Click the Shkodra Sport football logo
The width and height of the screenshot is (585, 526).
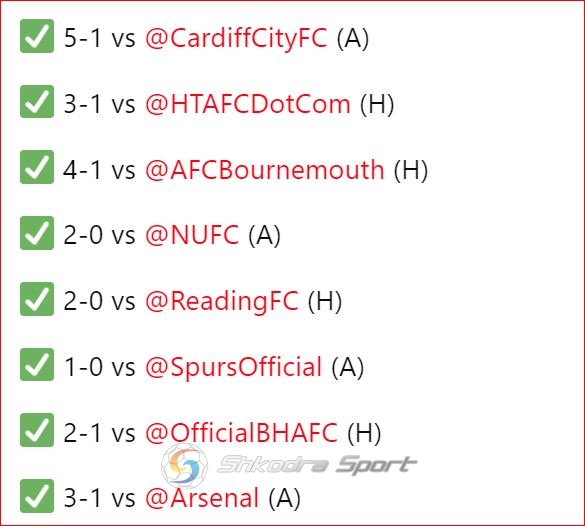point(185,465)
